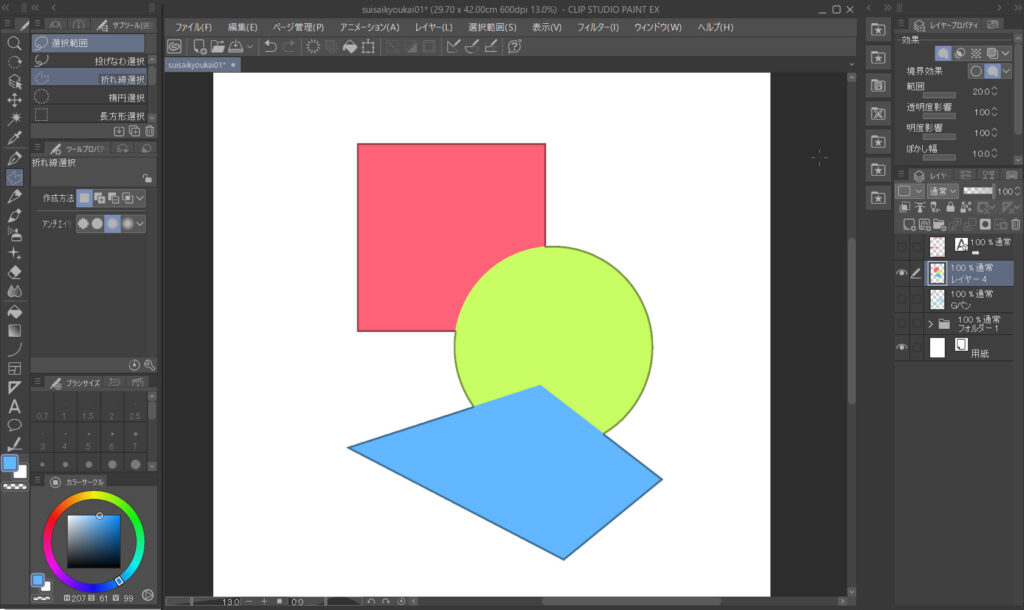Click the Open file folder icon
This screenshot has width=1024, height=610.
pyautogui.click(x=217, y=46)
